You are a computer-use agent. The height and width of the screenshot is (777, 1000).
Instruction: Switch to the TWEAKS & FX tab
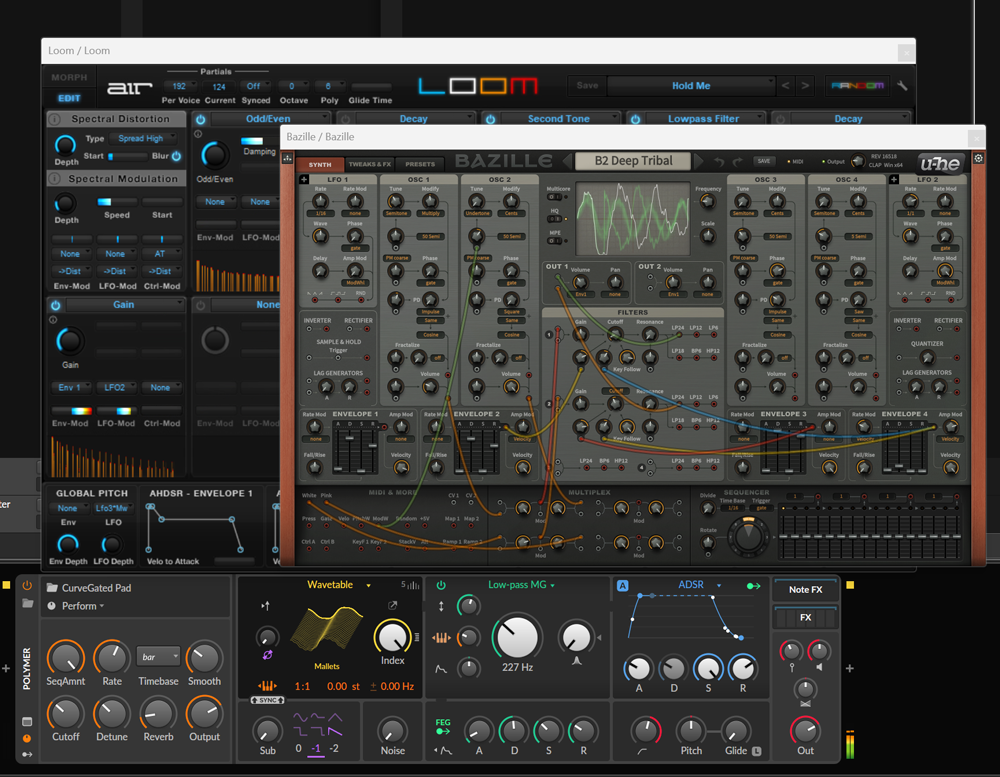click(369, 164)
